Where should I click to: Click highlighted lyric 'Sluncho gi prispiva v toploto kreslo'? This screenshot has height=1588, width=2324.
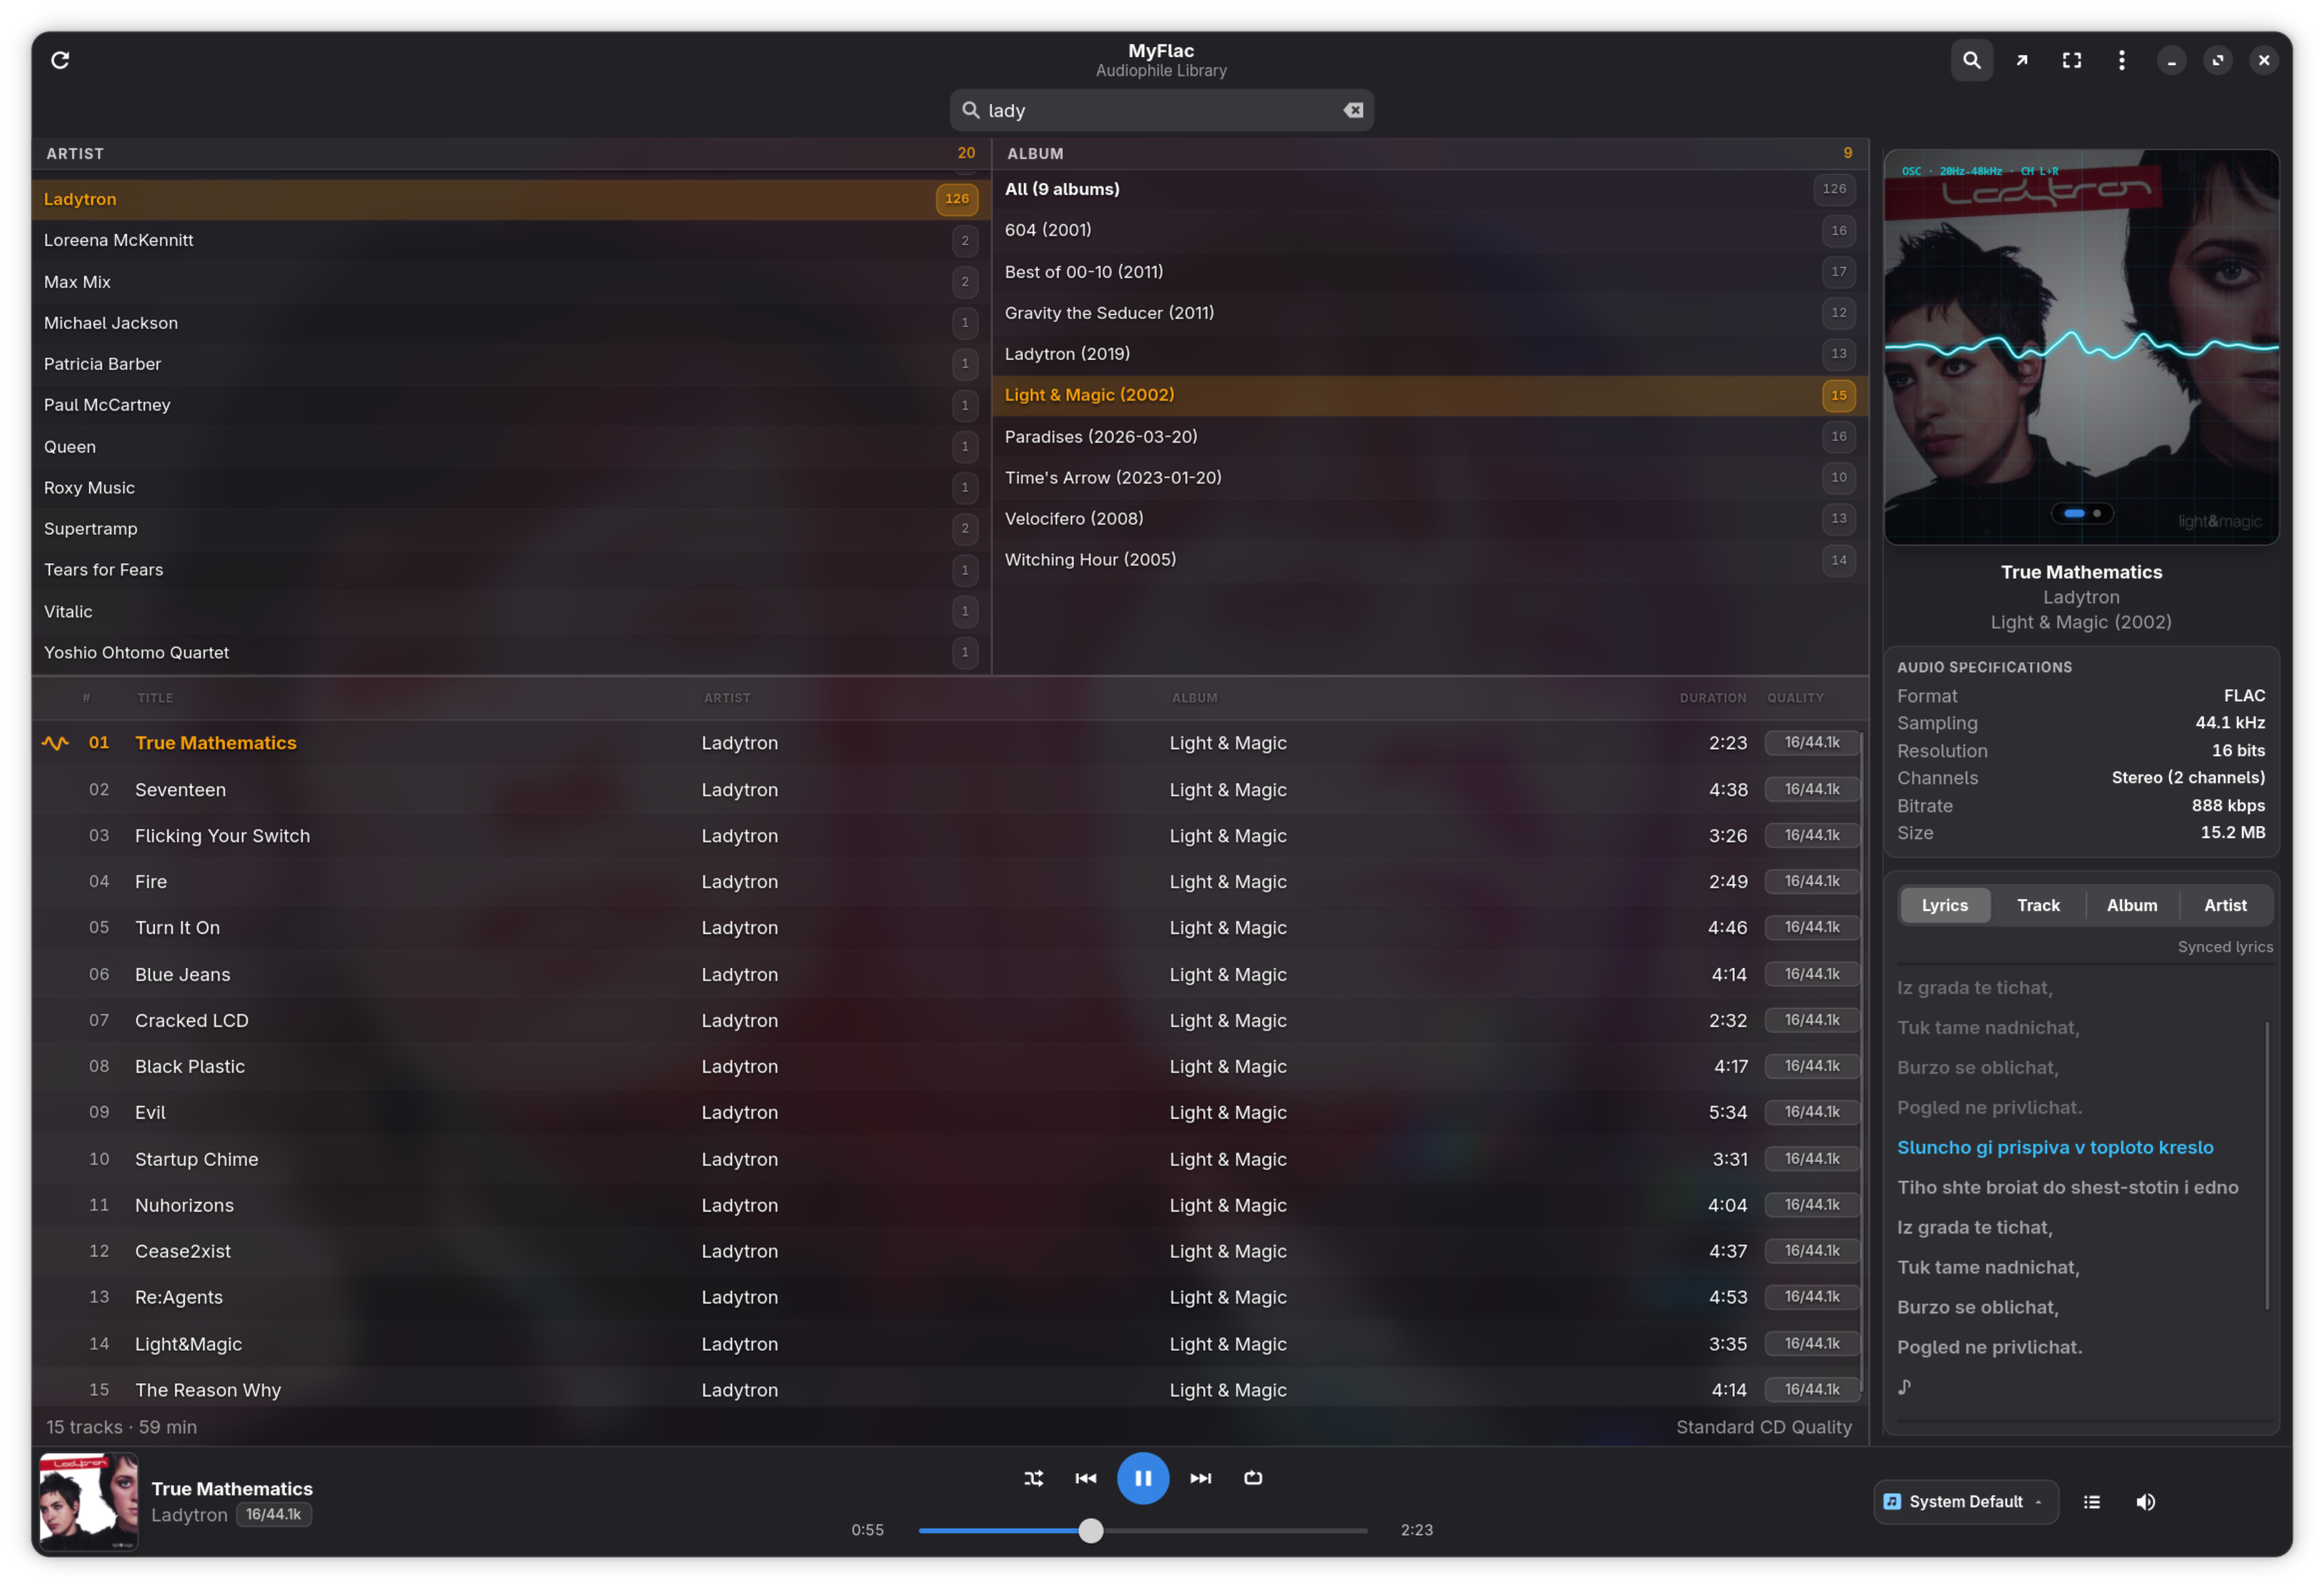click(2055, 1148)
